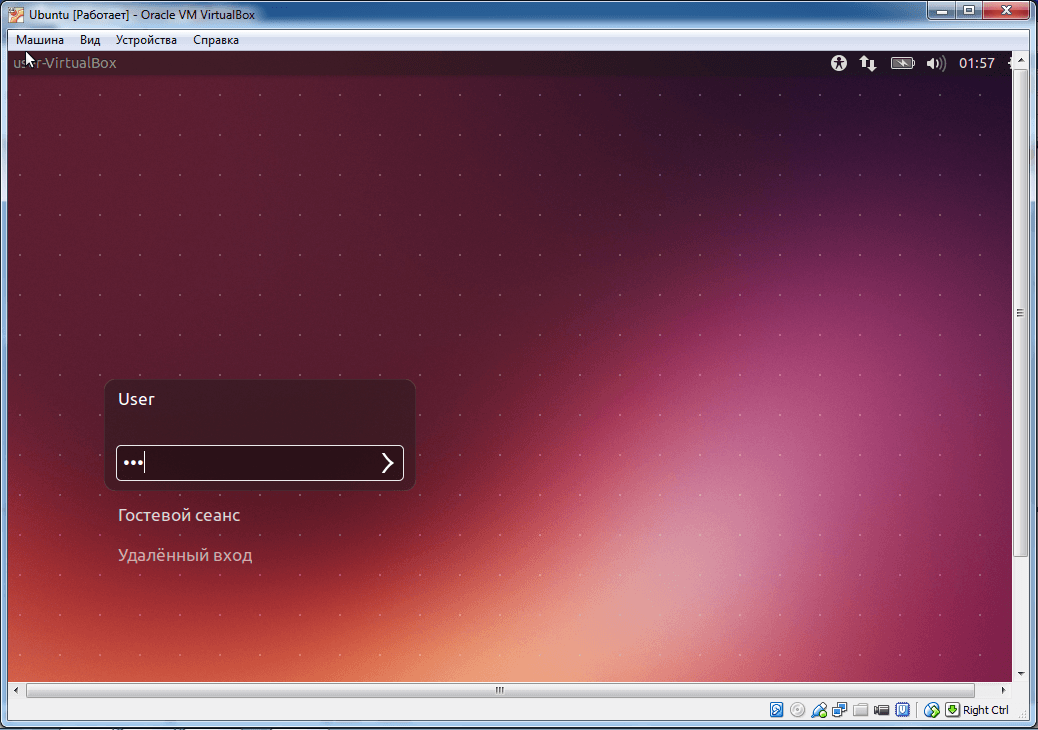Open the Справка menu
Screen dimensions: 1038x730
(216, 40)
